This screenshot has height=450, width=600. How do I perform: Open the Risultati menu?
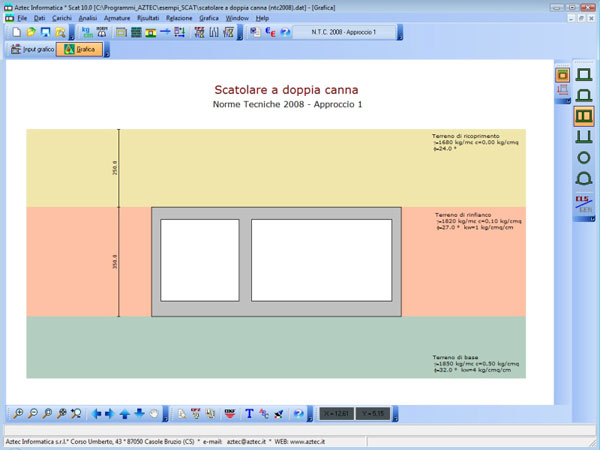tap(148, 18)
